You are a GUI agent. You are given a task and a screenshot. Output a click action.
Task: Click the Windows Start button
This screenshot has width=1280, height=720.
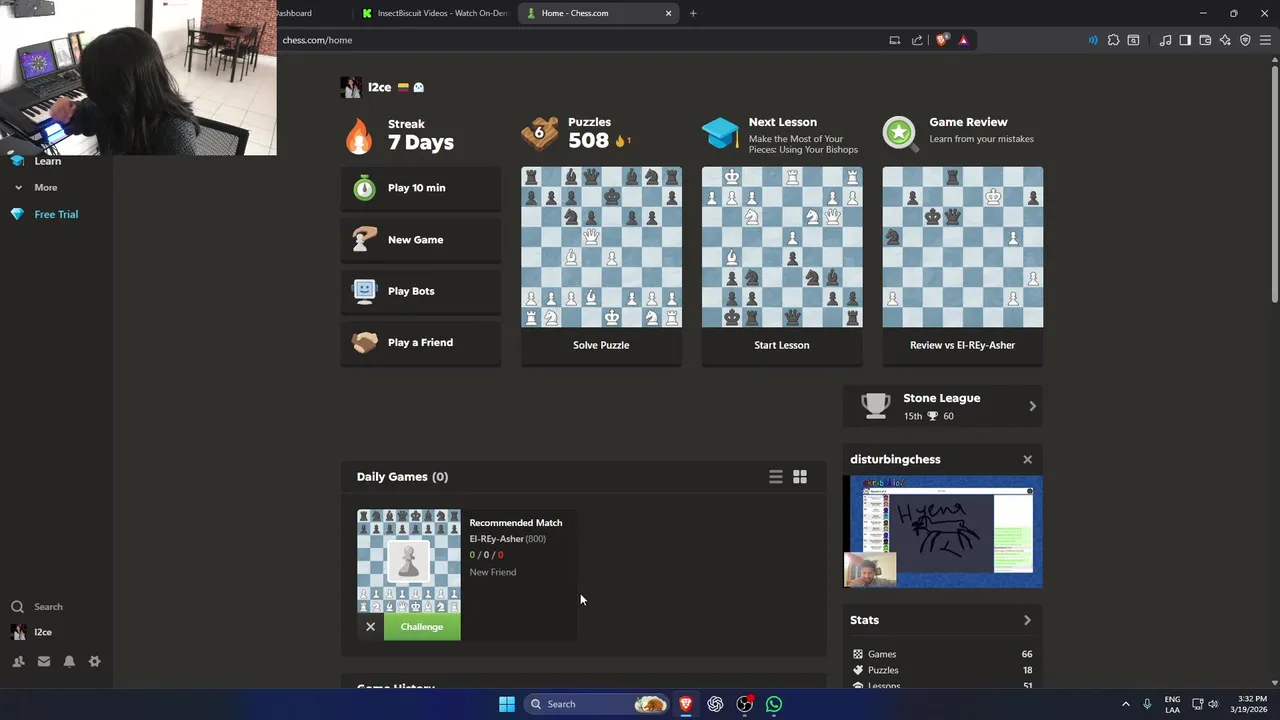(x=507, y=704)
